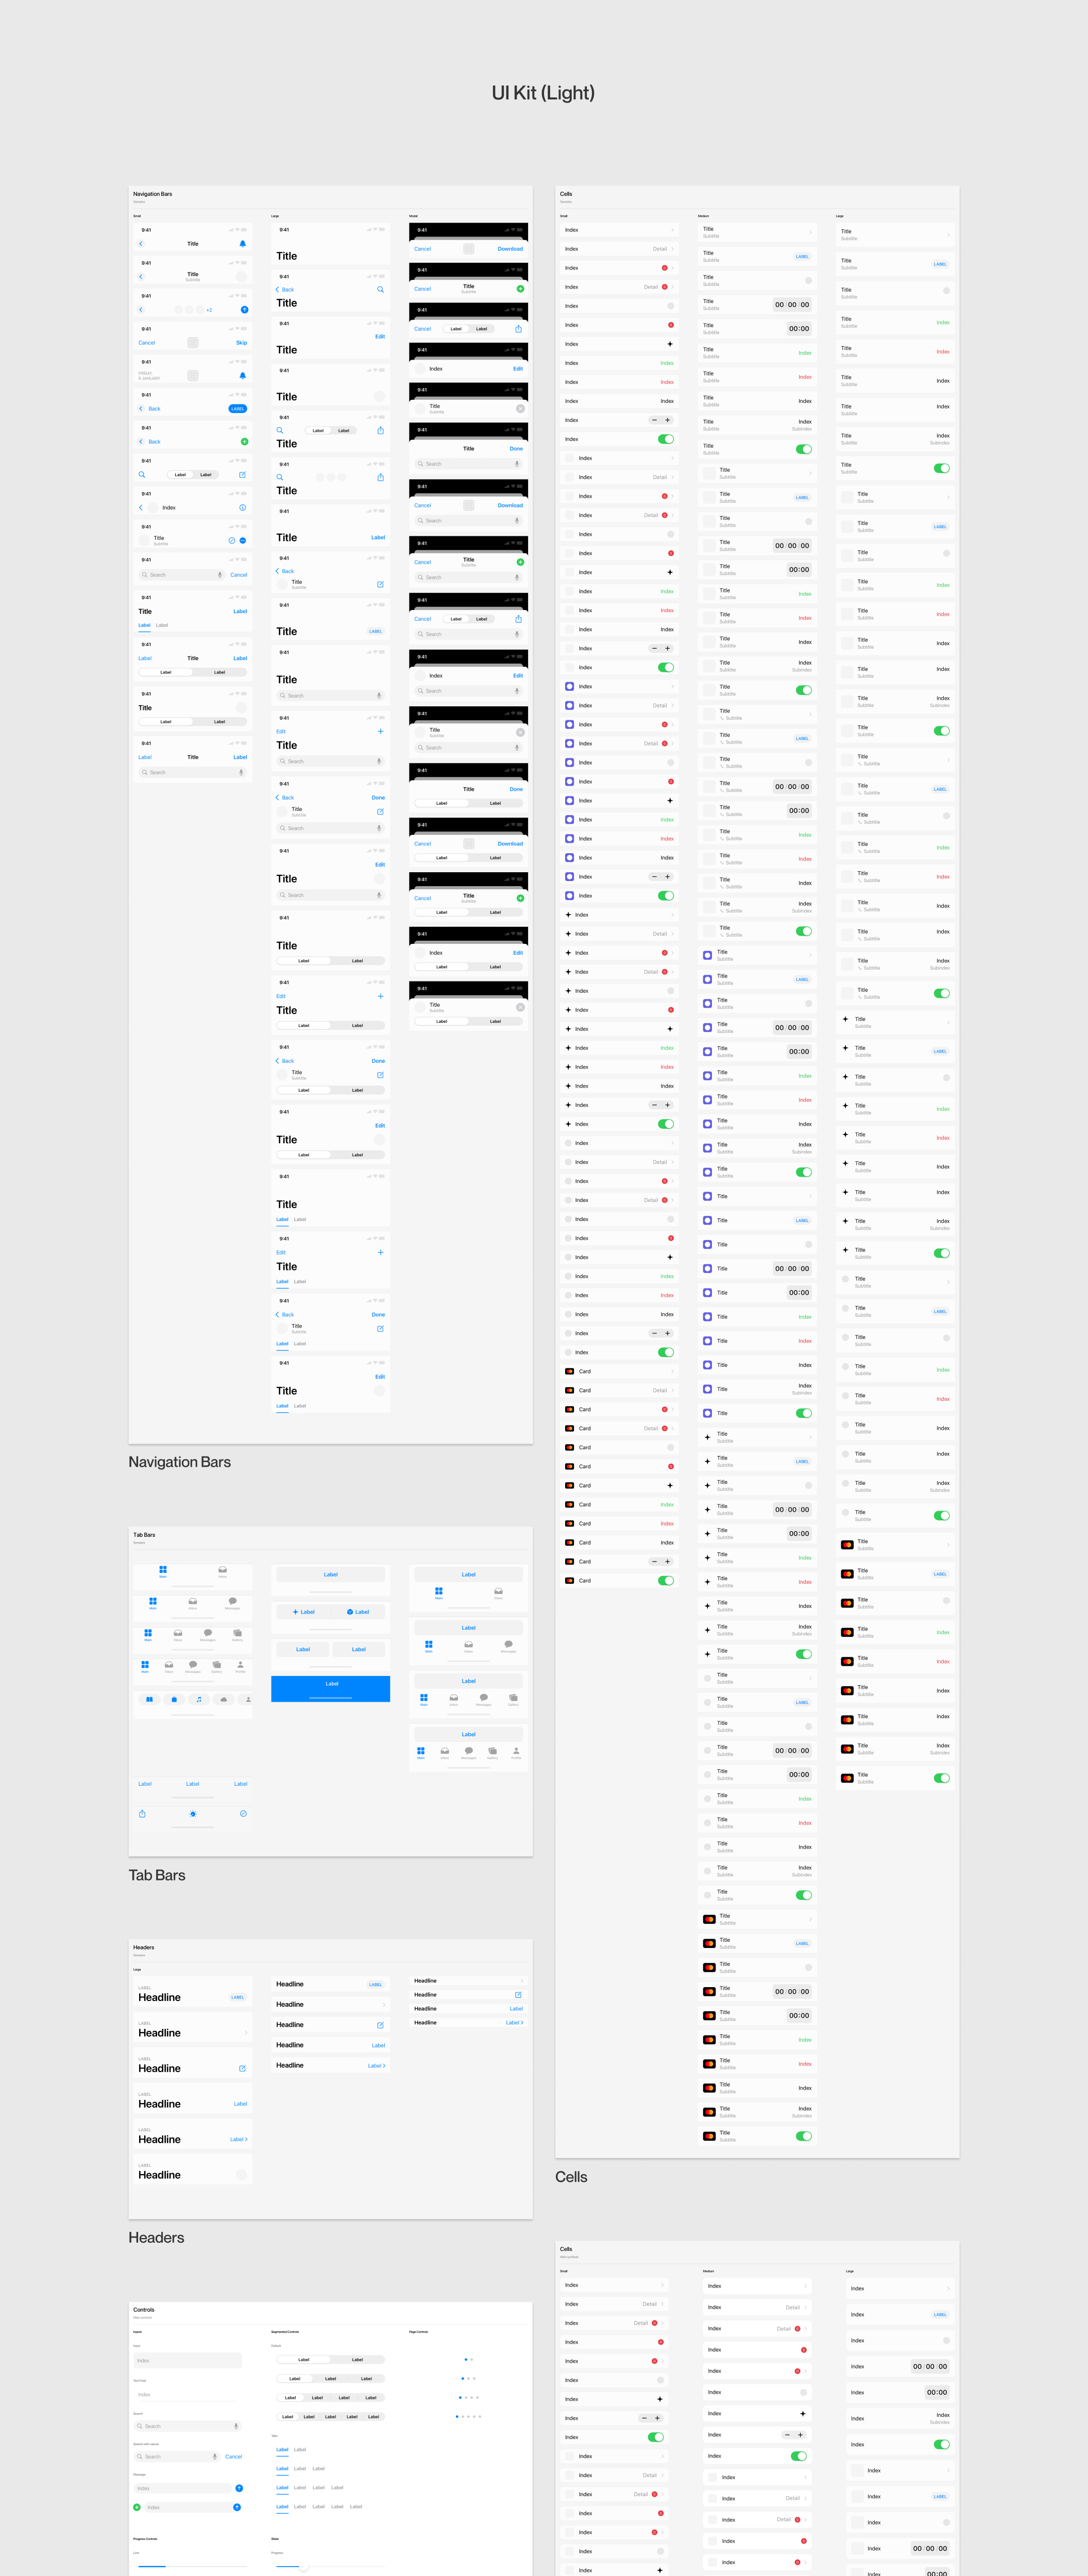Open chevron in small Headline header
Image resolution: width=1088 pixels, height=2576 pixels.
pyautogui.click(x=522, y=1981)
